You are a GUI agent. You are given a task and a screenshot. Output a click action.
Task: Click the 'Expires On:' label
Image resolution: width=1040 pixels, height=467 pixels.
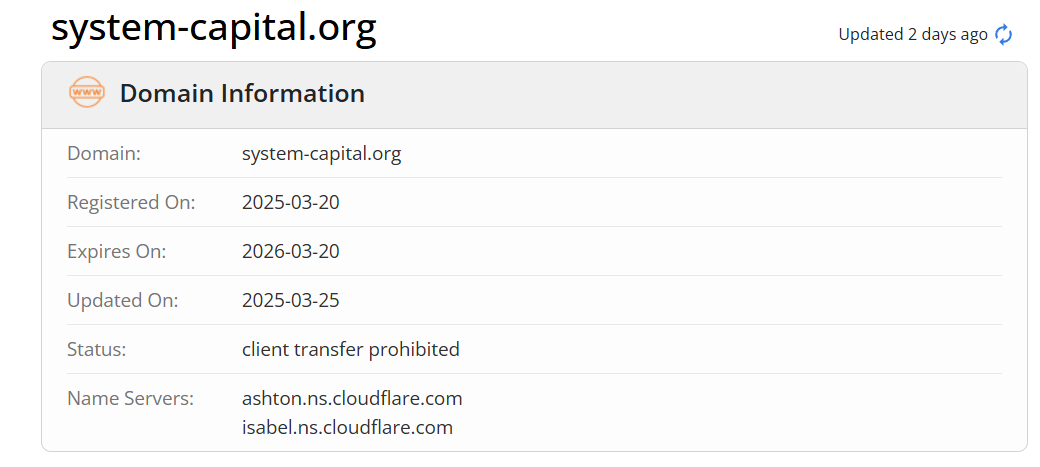pos(117,252)
